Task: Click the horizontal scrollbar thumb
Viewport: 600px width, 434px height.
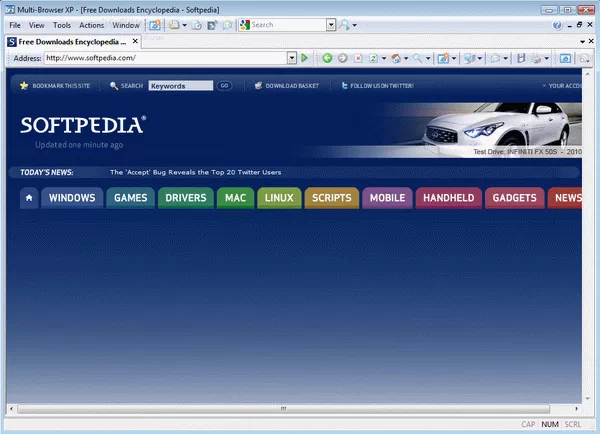Action: pos(283,409)
